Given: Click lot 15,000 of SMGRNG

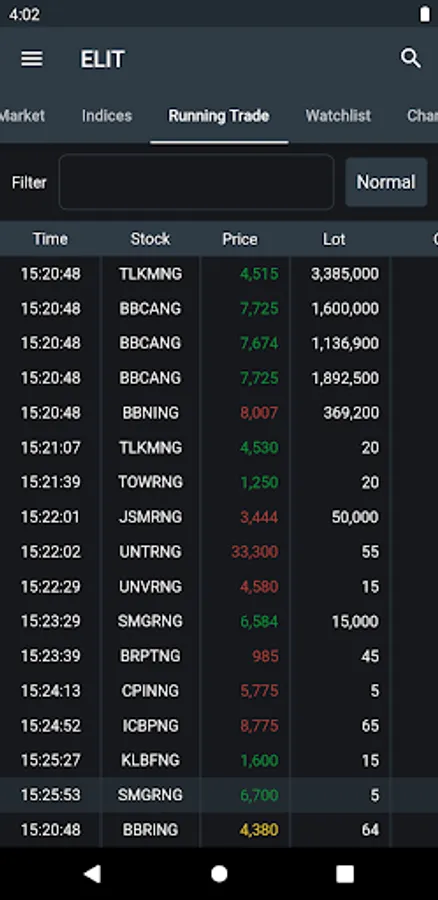Looking at the screenshot, I should (355, 621).
